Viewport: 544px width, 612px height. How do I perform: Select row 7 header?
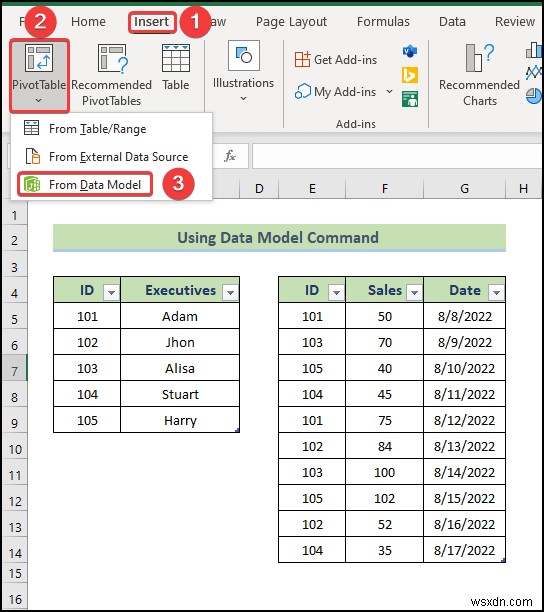point(15,368)
